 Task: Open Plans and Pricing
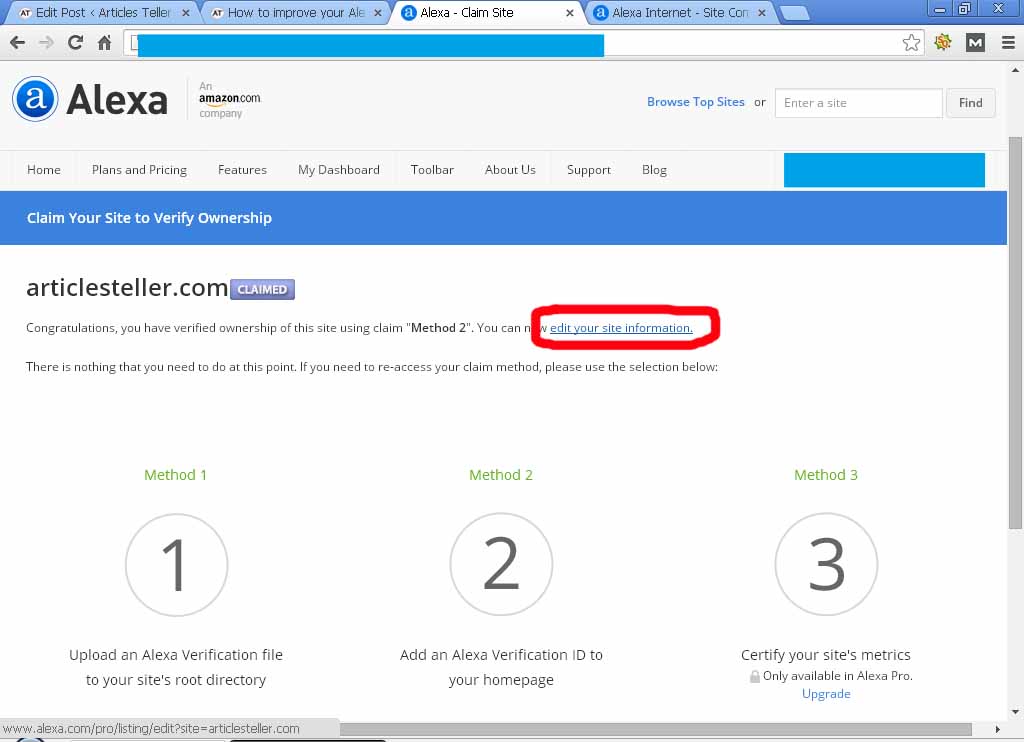tap(139, 170)
